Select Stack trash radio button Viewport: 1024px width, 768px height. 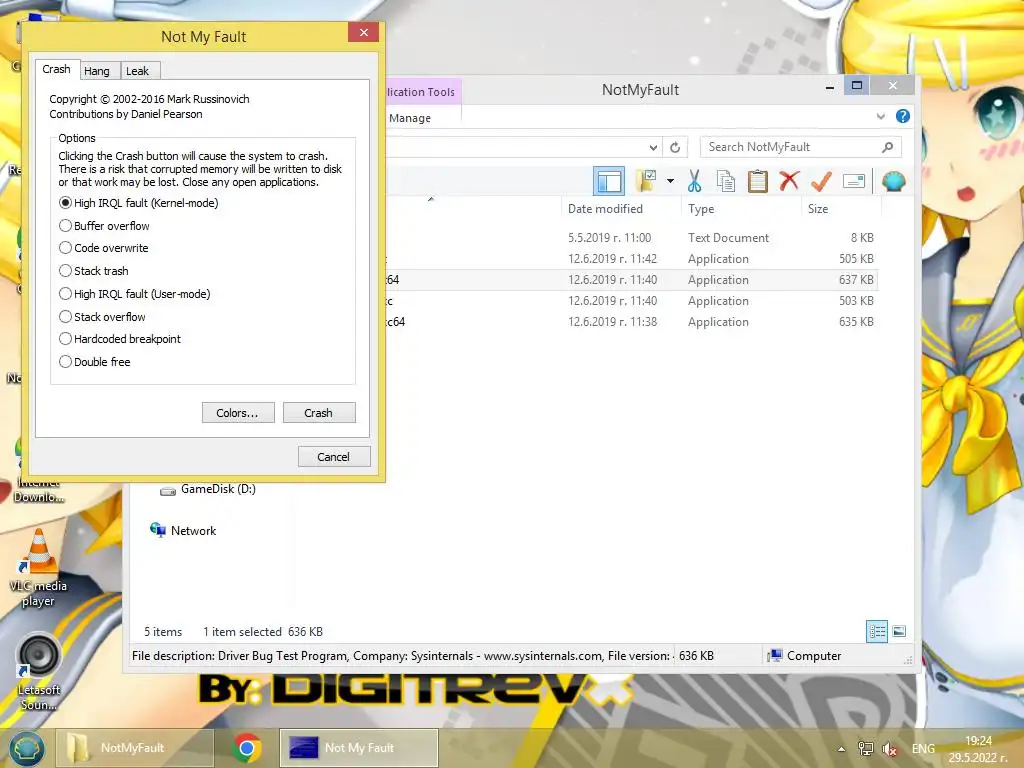click(x=93, y=271)
